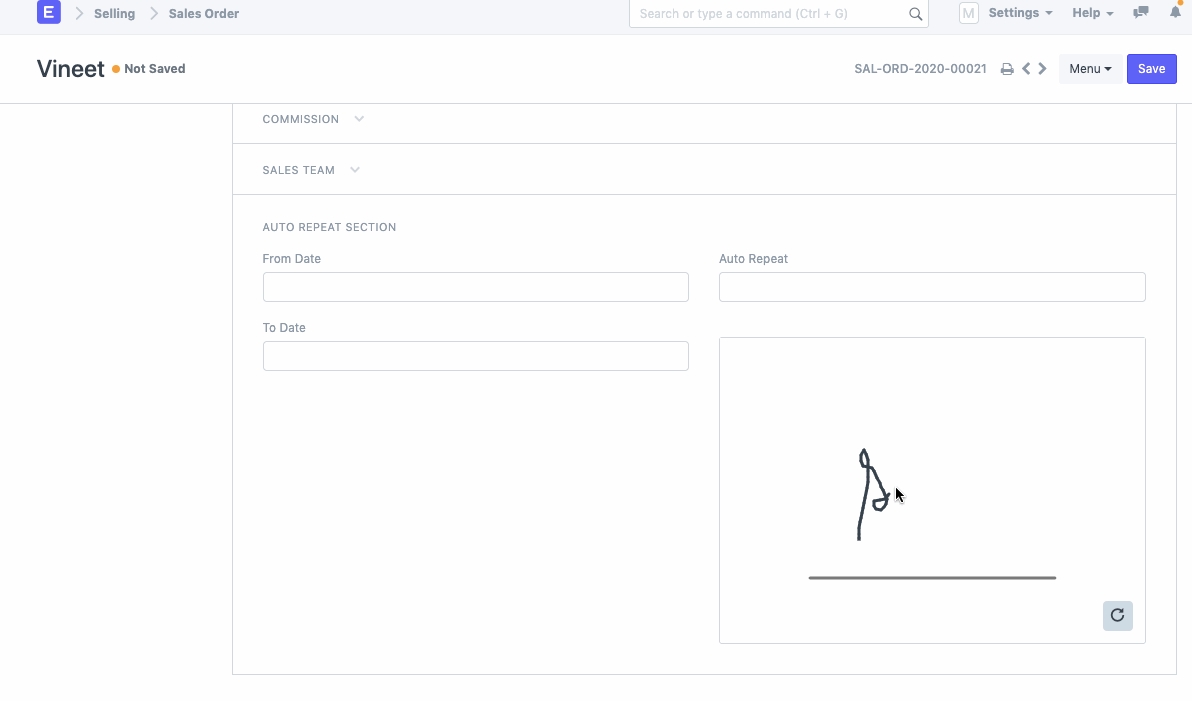Open the notifications bell
The width and height of the screenshot is (1192, 701).
[x=1175, y=13]
